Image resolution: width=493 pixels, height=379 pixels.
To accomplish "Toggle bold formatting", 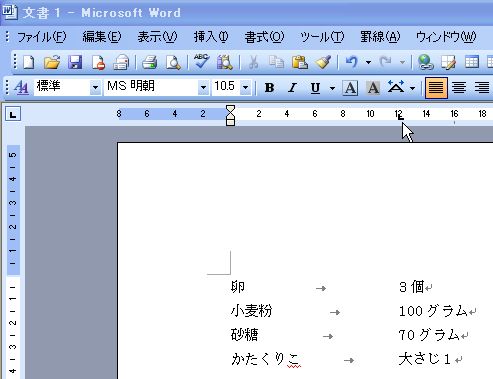I will tap(269, 88).
